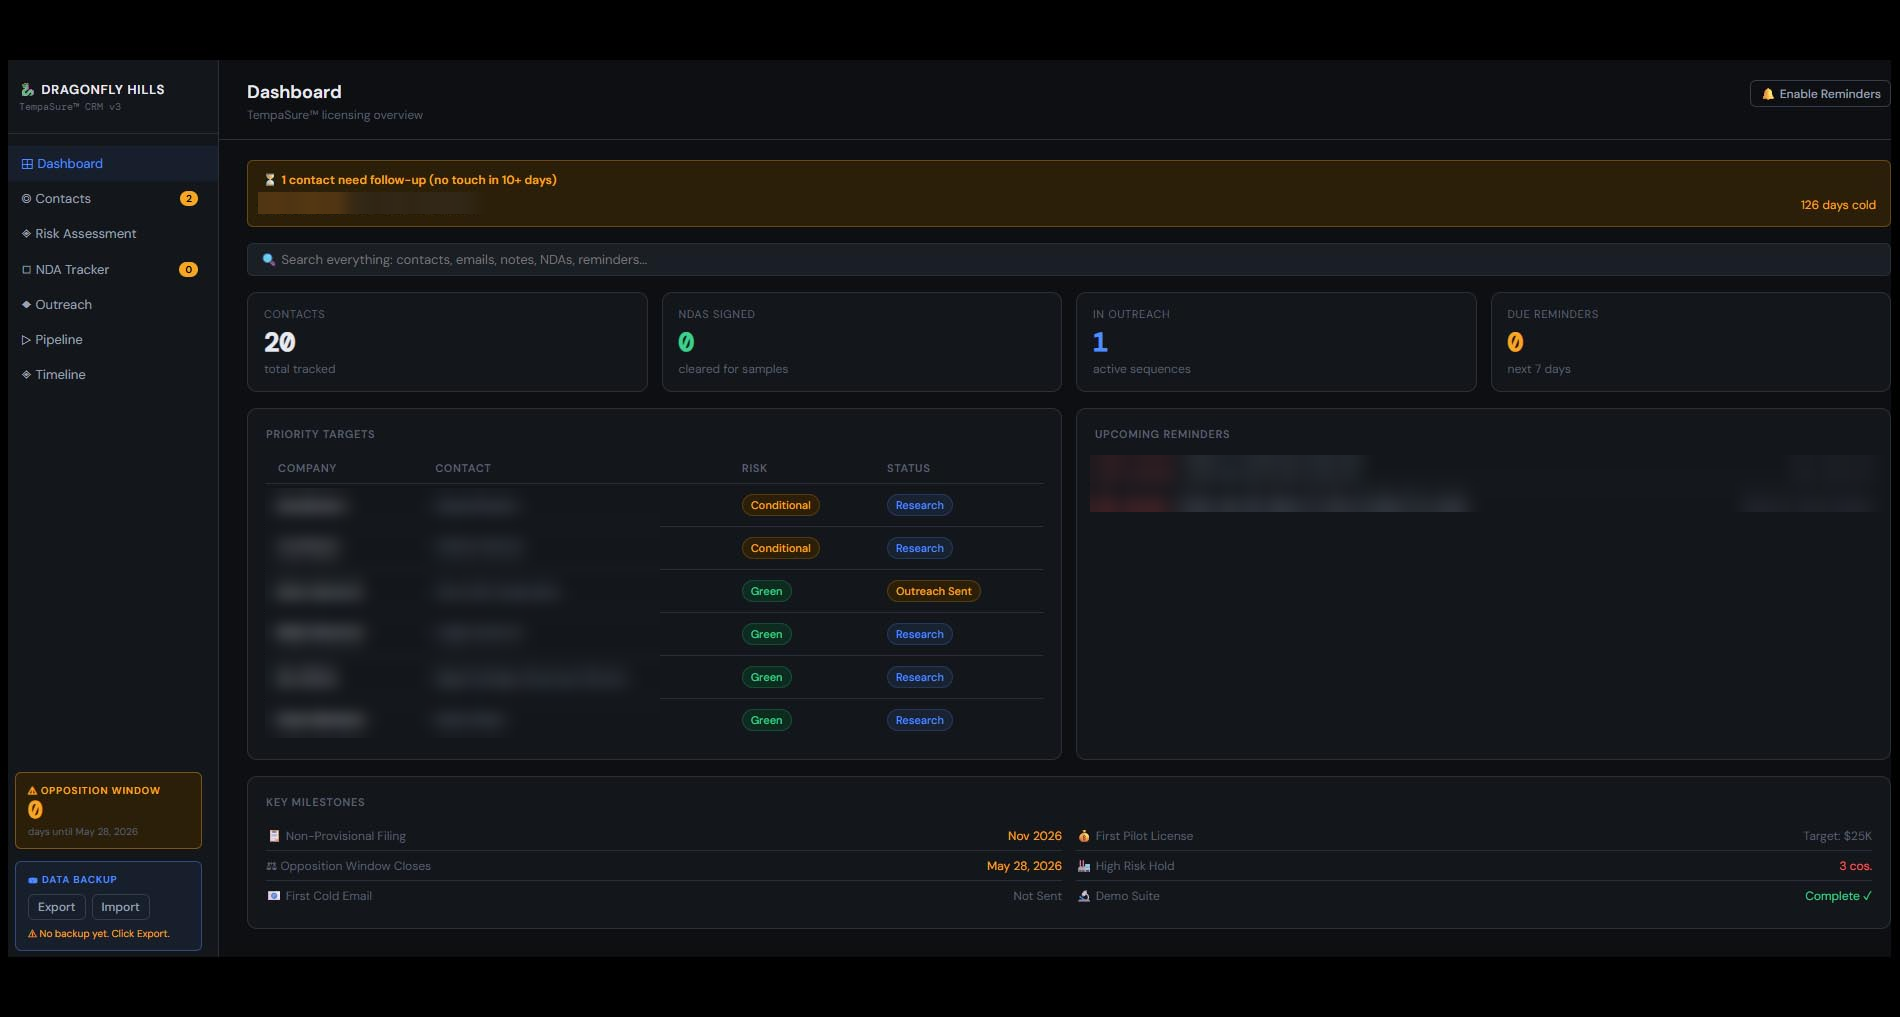The height and width of the screenshot is (1017, 1900).
Task: Click the '126 days cold' text
Action: click(1838, 205)
